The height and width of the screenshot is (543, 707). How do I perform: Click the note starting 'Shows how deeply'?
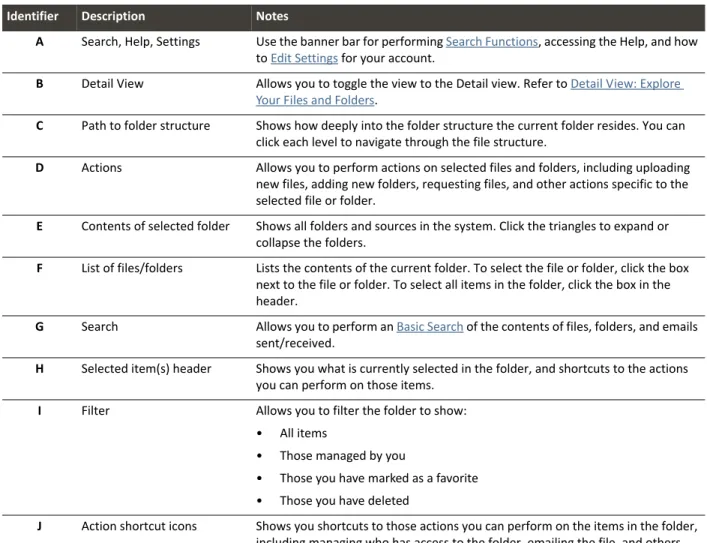pyautogui.click(x=470, y=134)
